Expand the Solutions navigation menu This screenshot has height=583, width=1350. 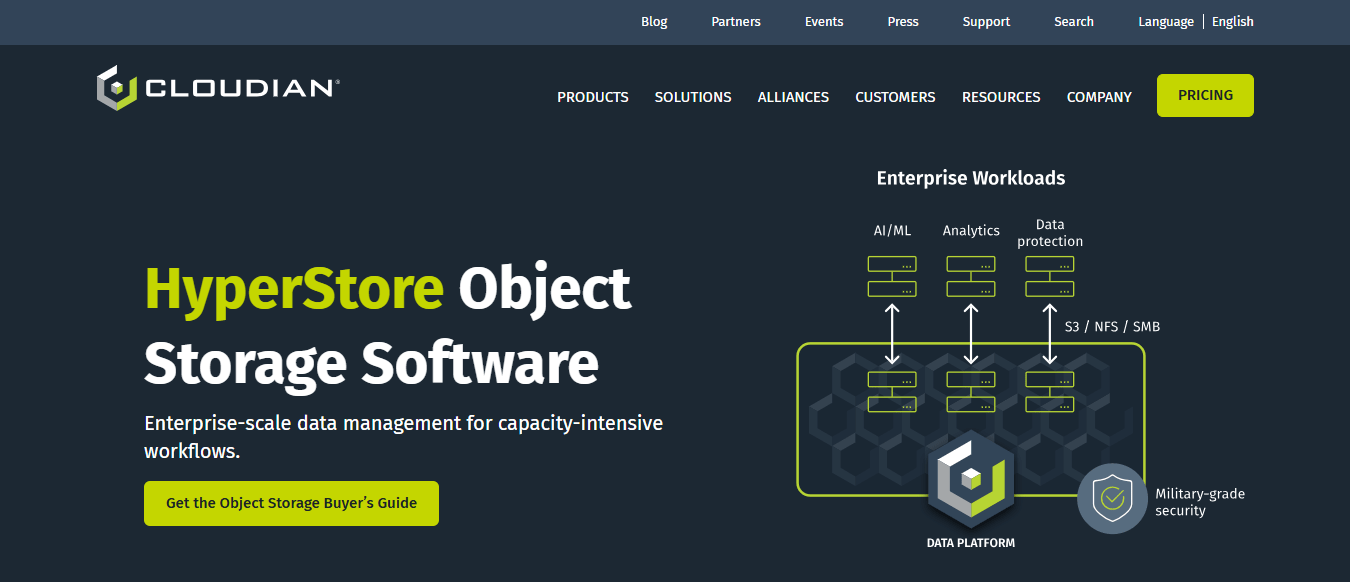[693, 97]
